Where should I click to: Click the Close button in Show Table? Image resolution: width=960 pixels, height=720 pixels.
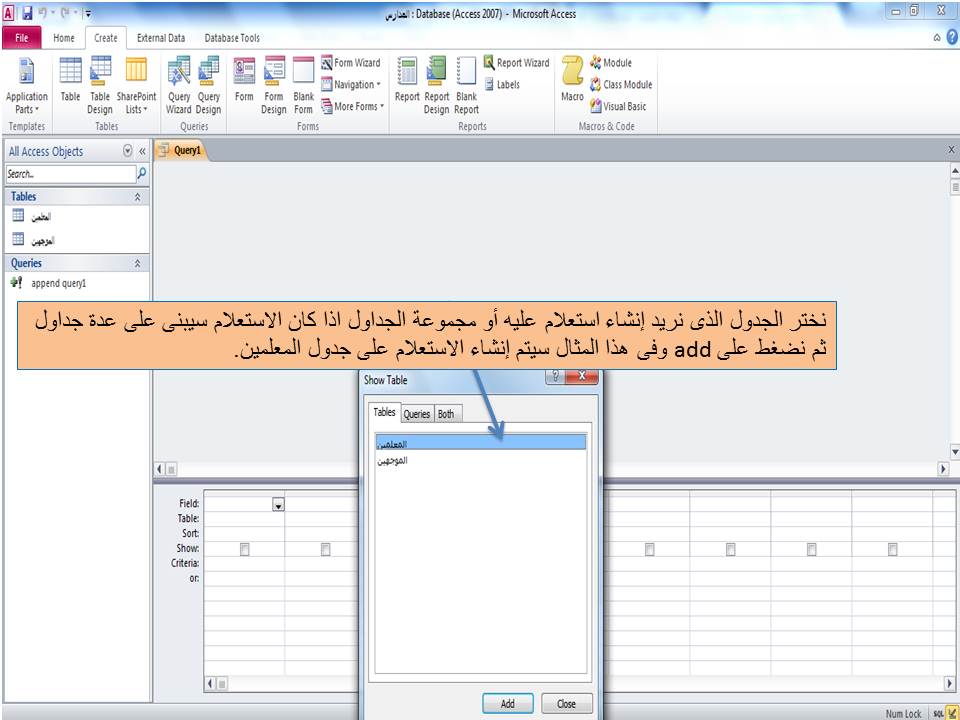coord(566,703)
